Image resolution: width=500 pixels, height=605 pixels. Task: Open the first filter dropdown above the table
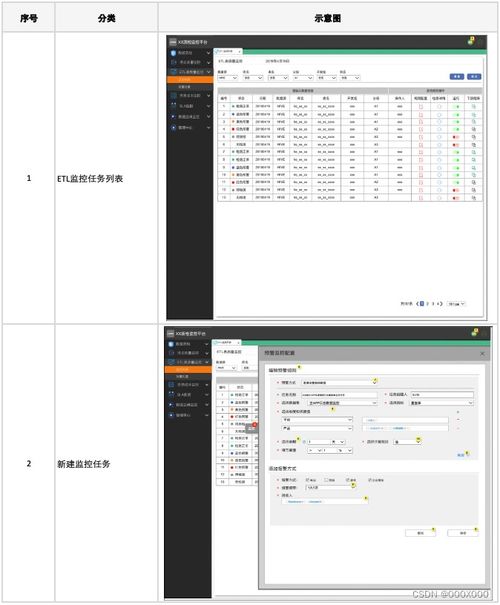click(x=228, y=78)
